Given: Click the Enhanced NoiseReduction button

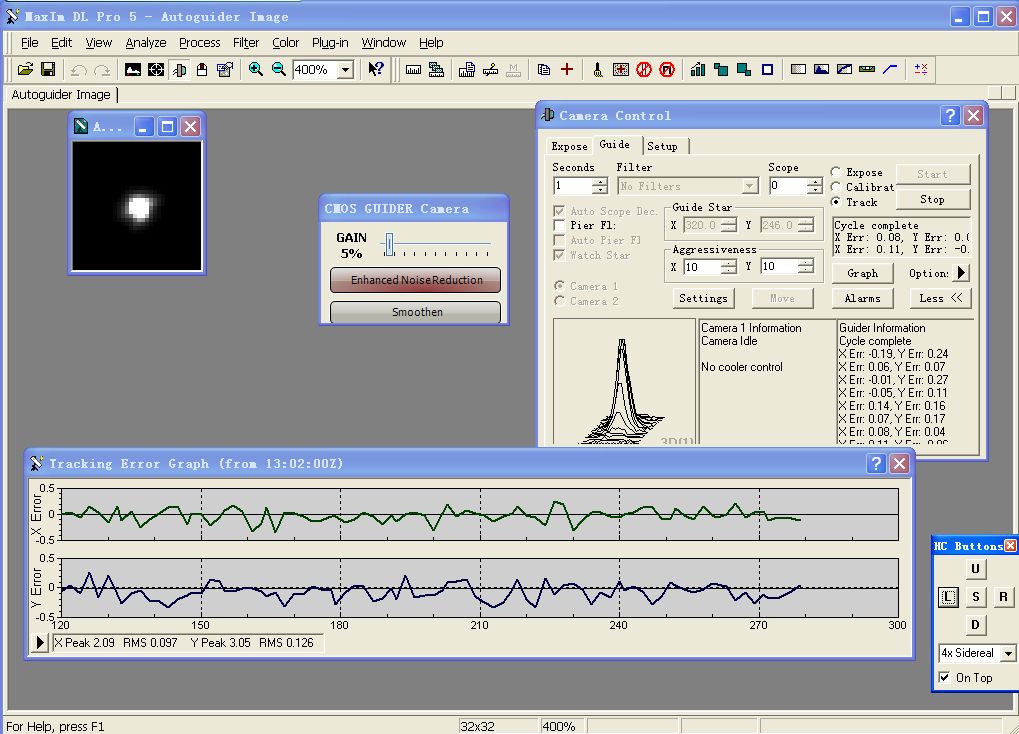Looking at the screenshot, I should (x=416, y=280).
